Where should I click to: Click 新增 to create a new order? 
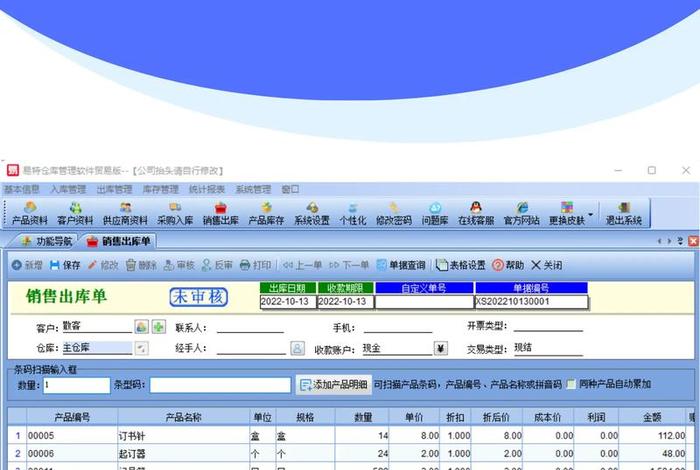pos(27,265)
